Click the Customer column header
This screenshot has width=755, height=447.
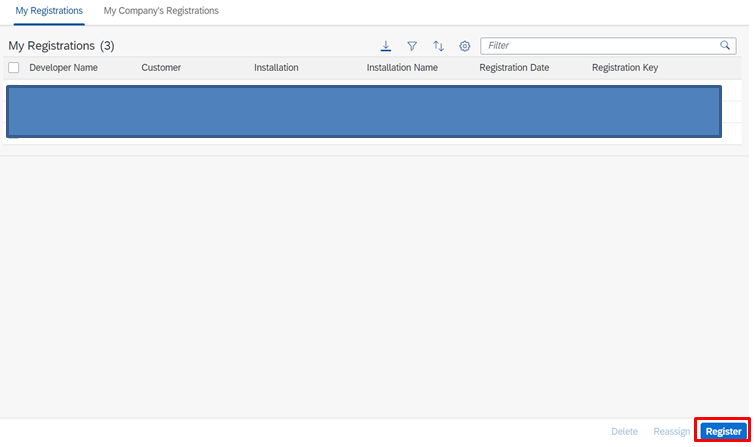pos(161,67)
